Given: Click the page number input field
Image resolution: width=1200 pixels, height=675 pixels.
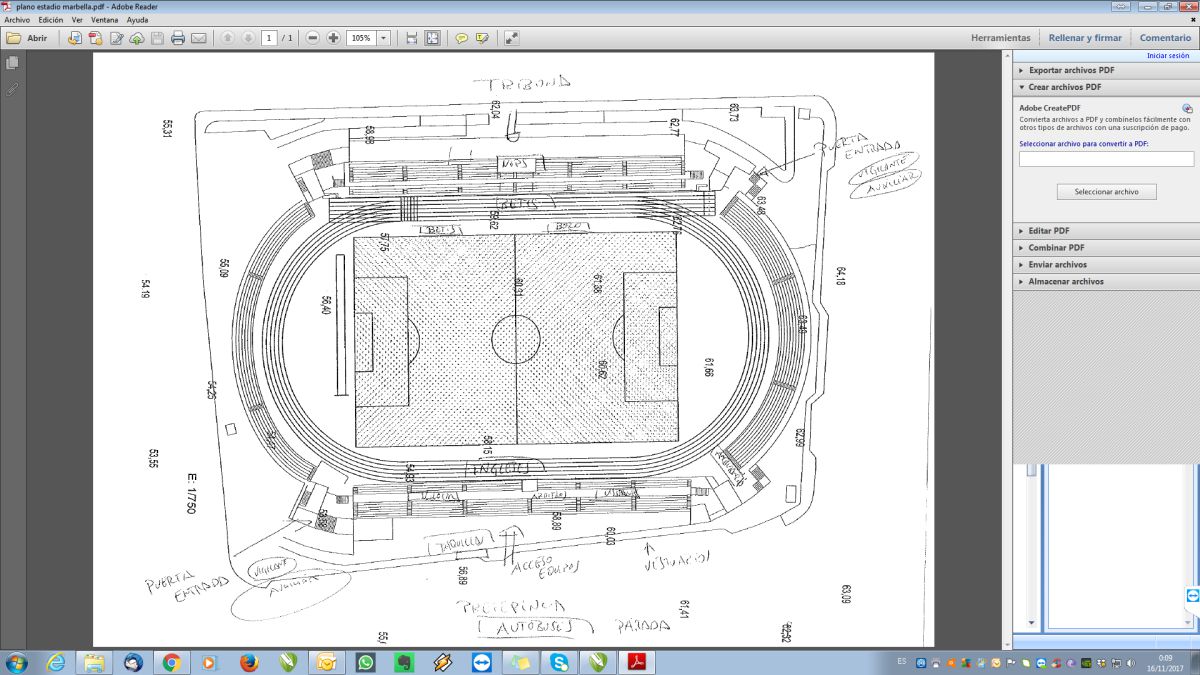Looking at the screenshot, I should 269,38.
